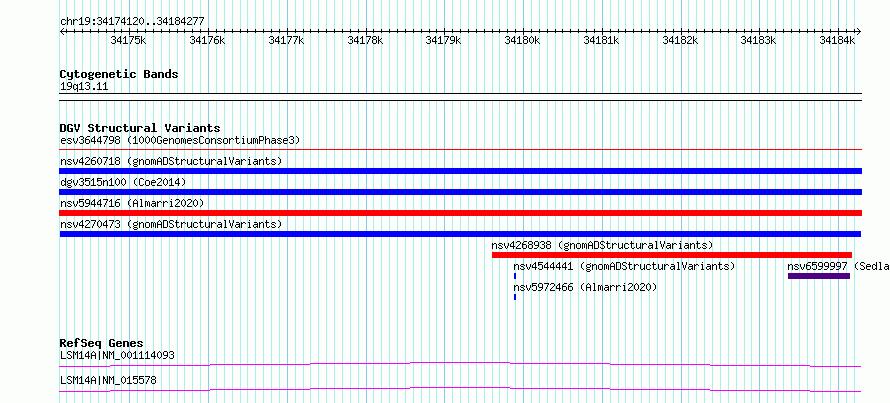
Task: Open the nsv4544441 gnomAD variant label
Action: pos(624,266)
